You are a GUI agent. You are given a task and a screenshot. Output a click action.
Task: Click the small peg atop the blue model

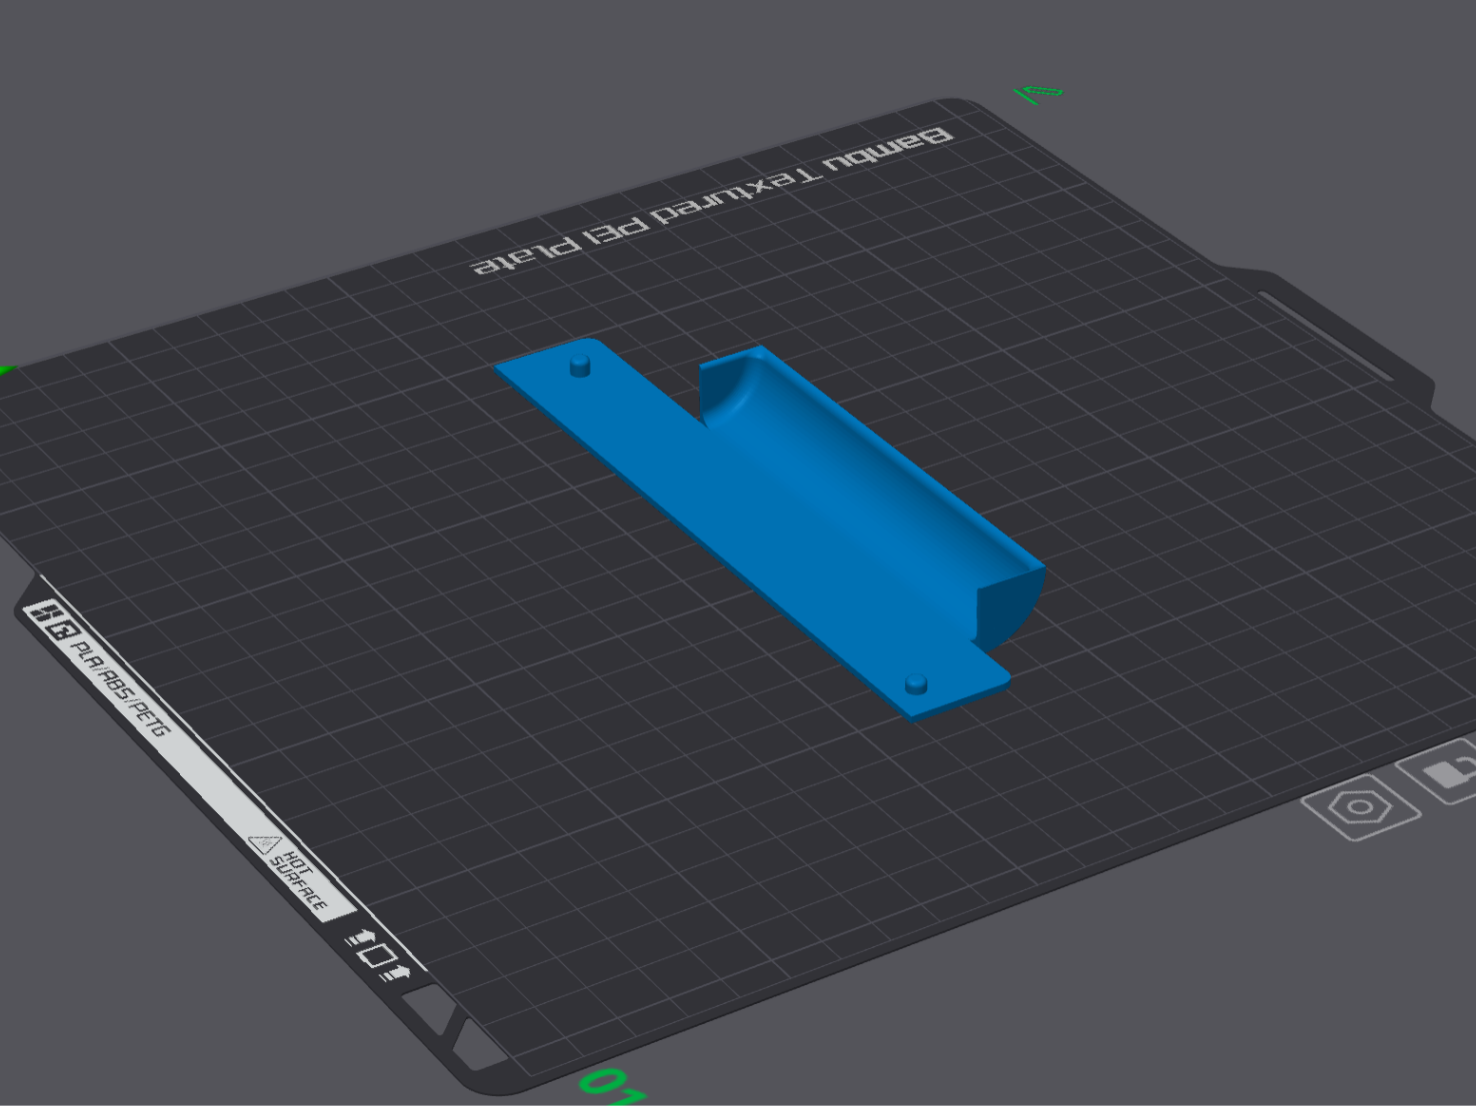pos(580,366)
